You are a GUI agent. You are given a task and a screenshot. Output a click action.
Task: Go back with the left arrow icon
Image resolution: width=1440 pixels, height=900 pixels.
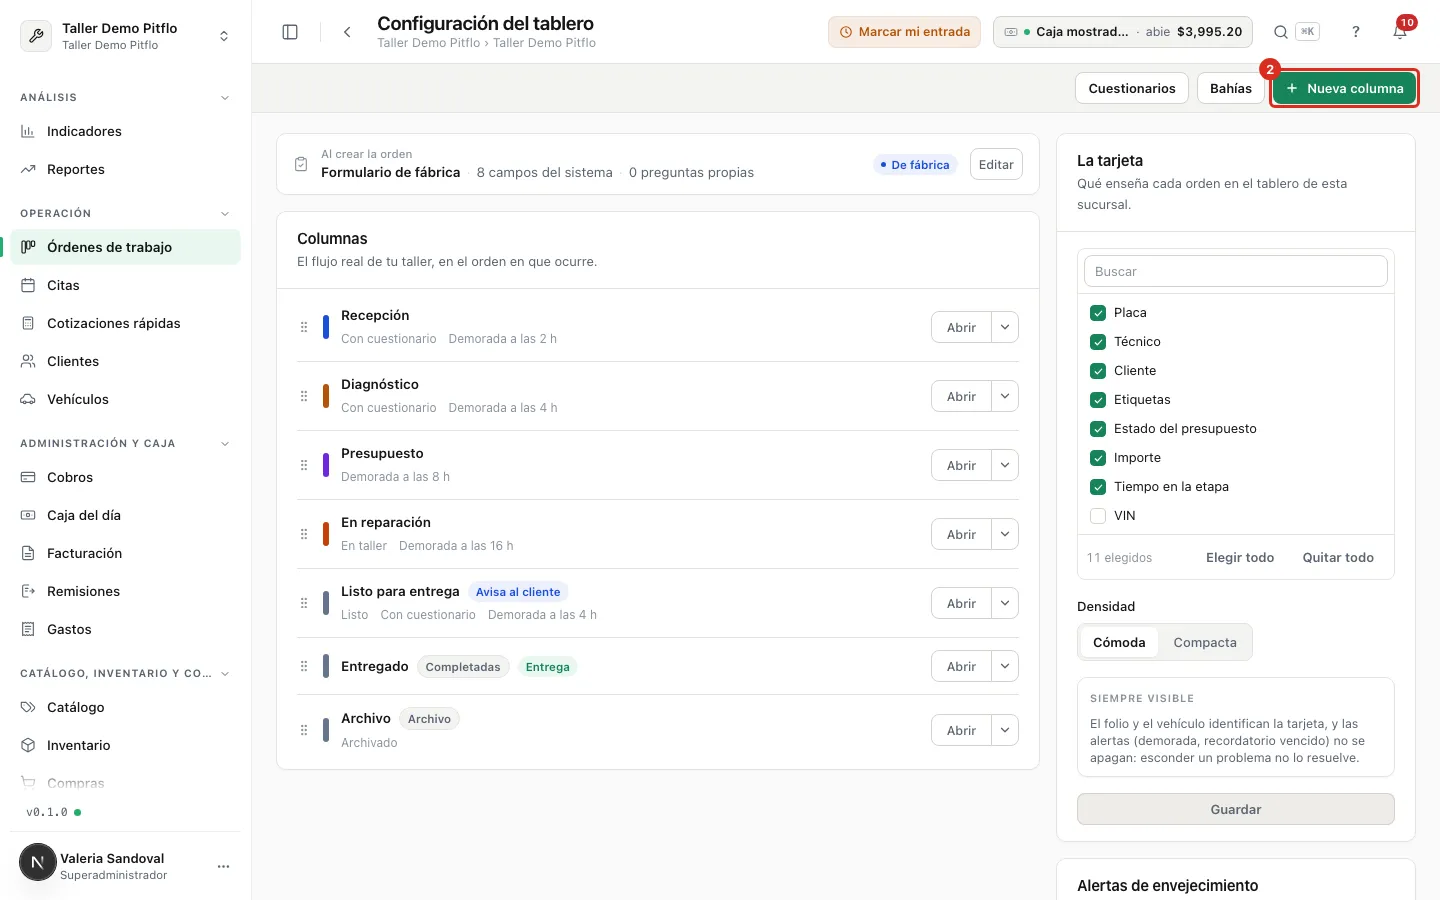[x=347, y=32]
